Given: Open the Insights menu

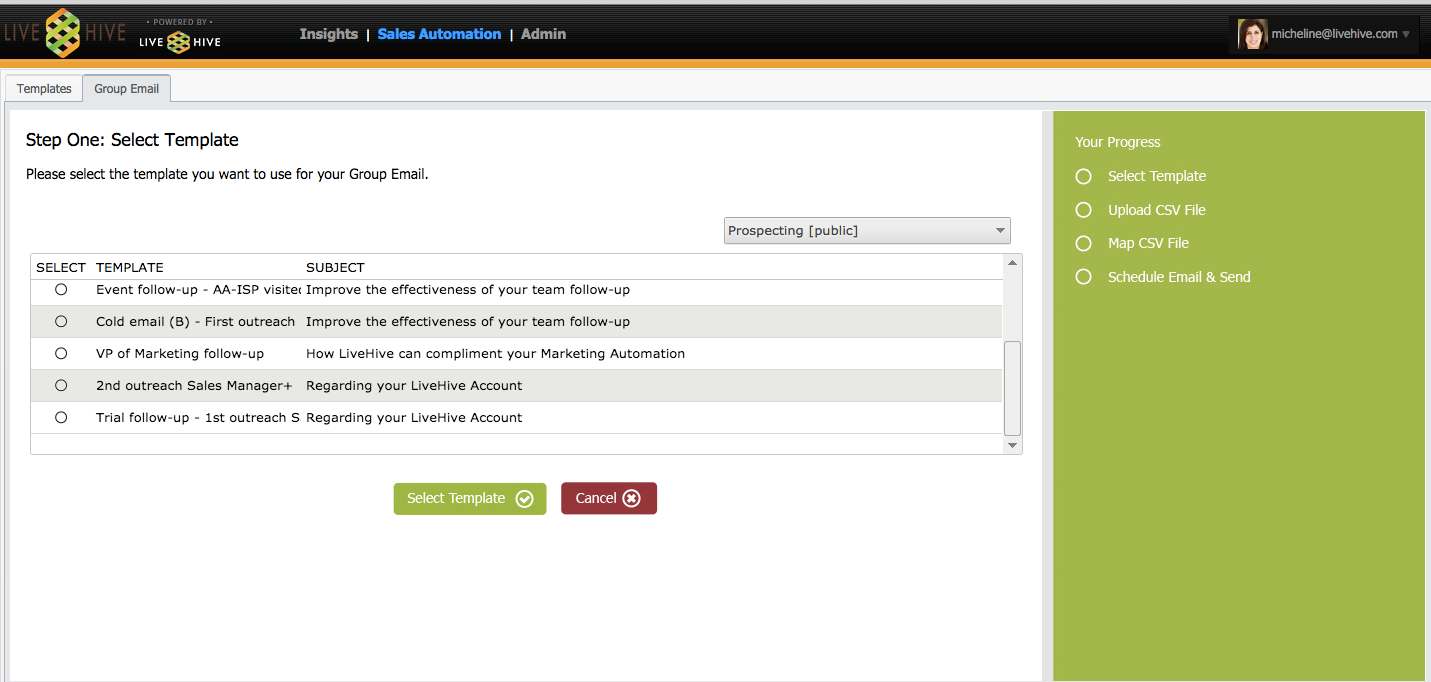Looking at the screenshot, I should click(x=328, y=34).
